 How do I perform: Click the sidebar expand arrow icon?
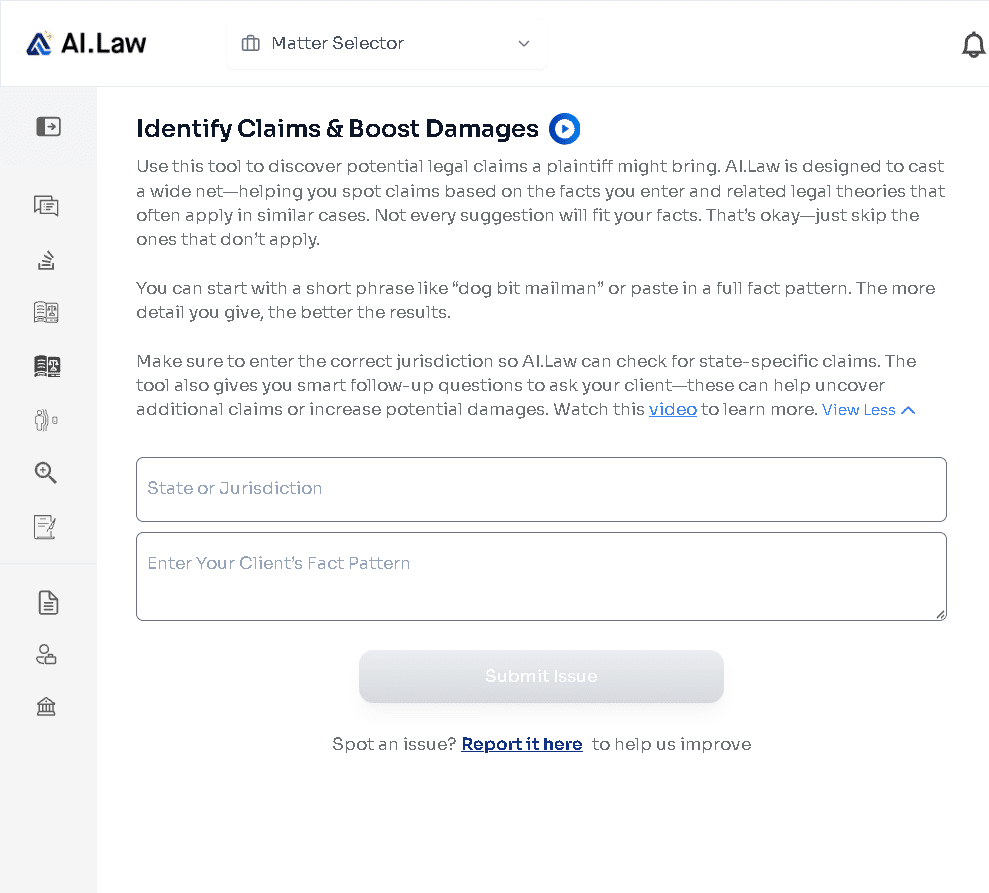coord(48,127)
